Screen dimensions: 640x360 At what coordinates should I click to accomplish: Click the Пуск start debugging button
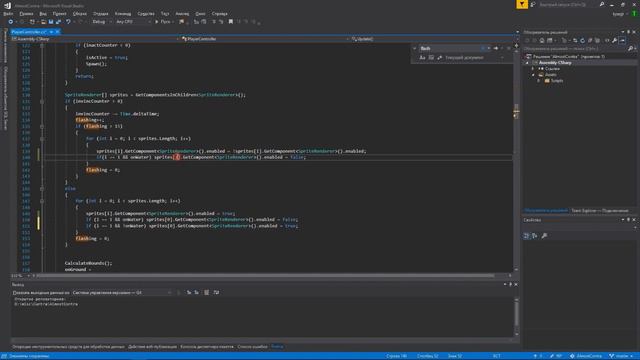point(163,22)
